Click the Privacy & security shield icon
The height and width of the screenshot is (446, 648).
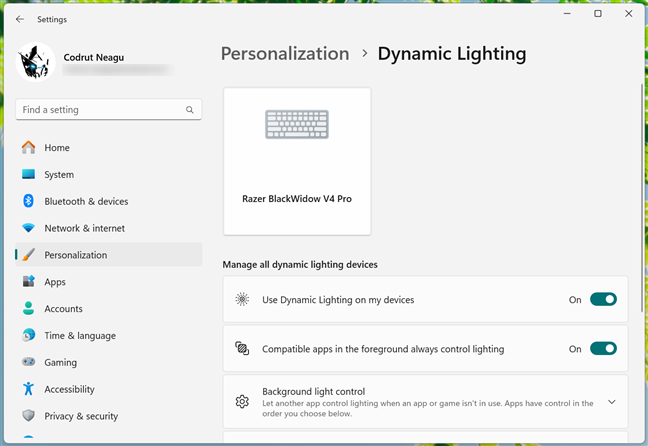pyautogui.click(x=29, y=416)
